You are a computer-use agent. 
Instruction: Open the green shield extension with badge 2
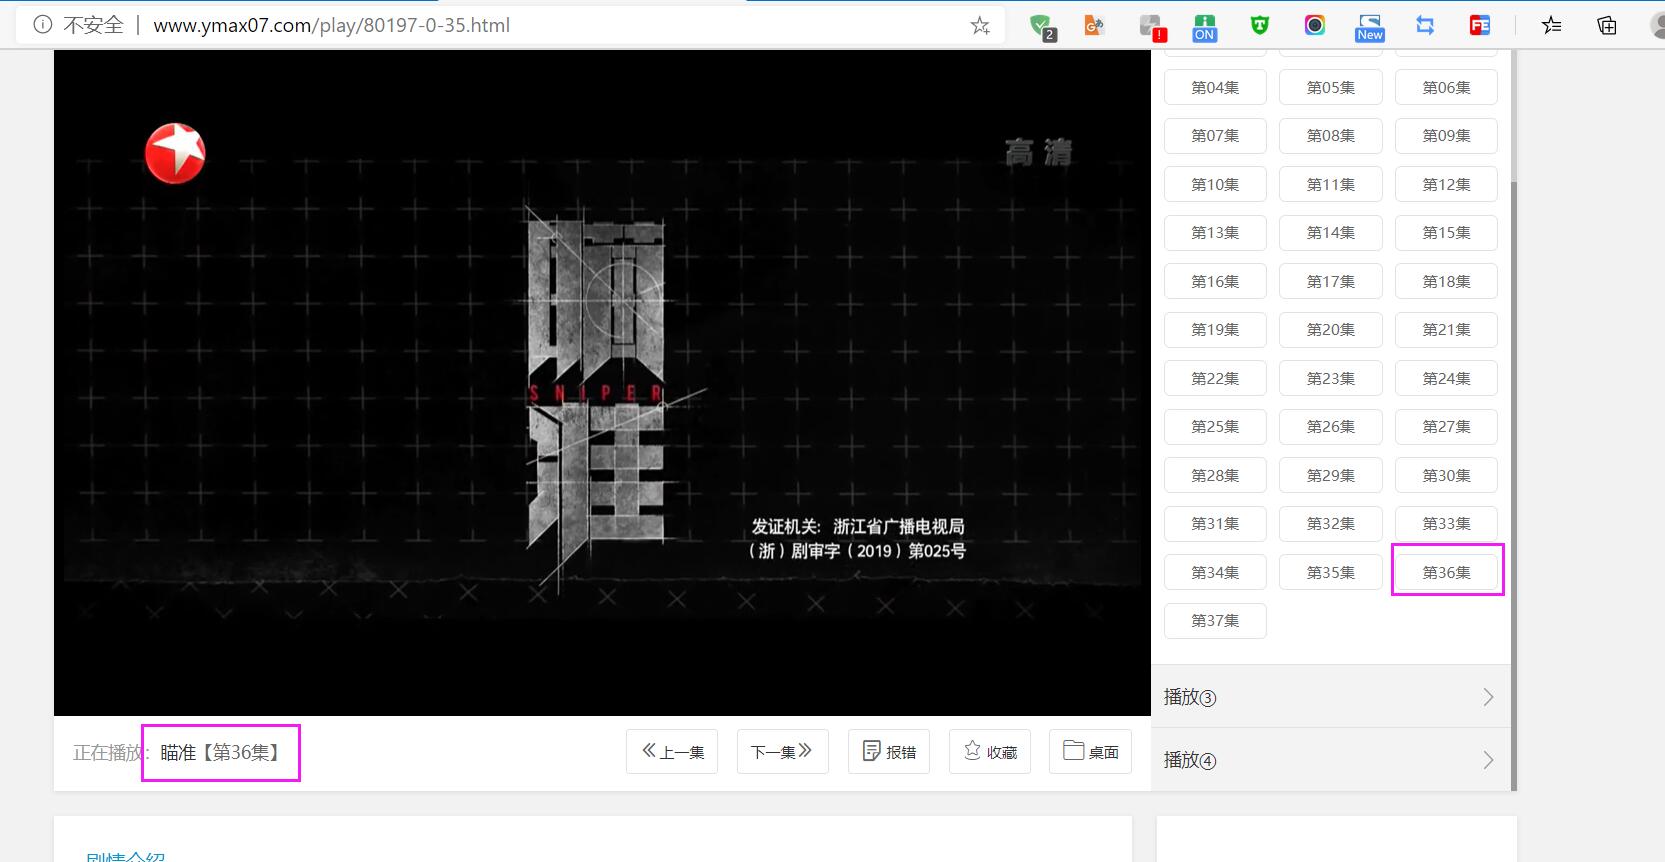pos(1043,27)
